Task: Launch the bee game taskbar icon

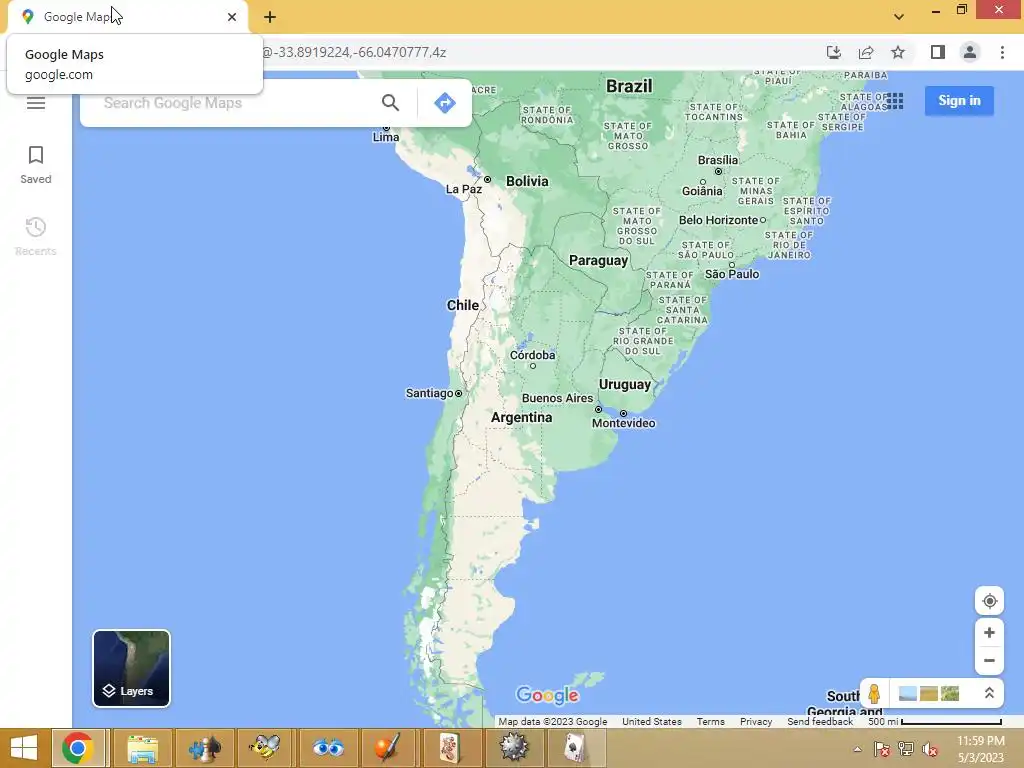Action: point(265,748)
